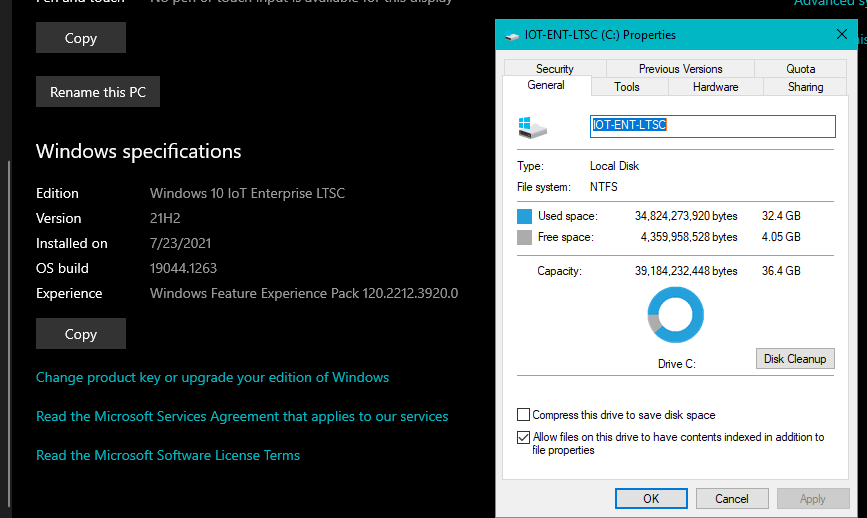
Task: Click the blue Used space color square
Action: click(524, 216)
